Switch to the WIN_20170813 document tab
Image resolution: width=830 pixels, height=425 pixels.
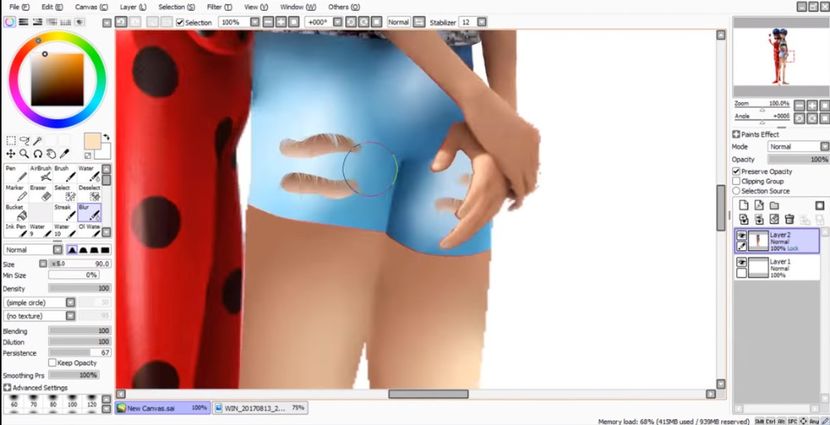pos(260,408)
